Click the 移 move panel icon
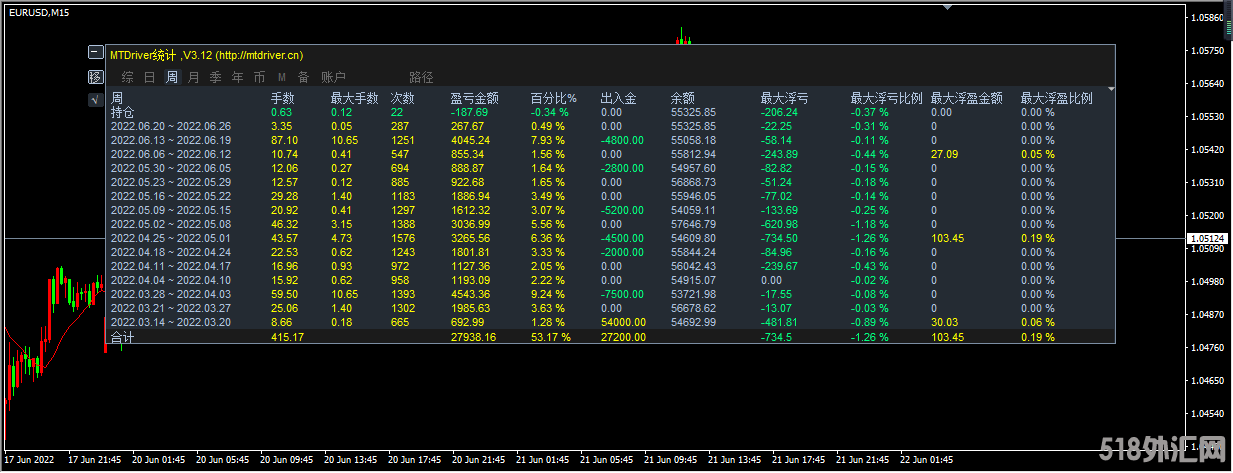1233x473 pixels. pyautogui.click(x=95, y=76)
